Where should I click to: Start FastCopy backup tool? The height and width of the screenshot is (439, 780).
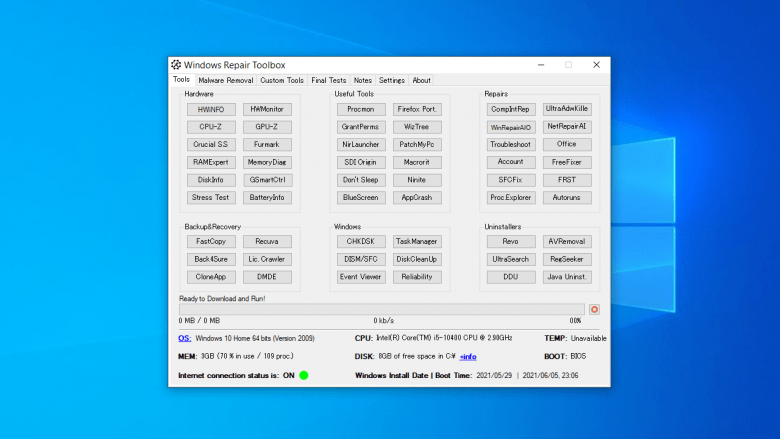click(211, 242)
